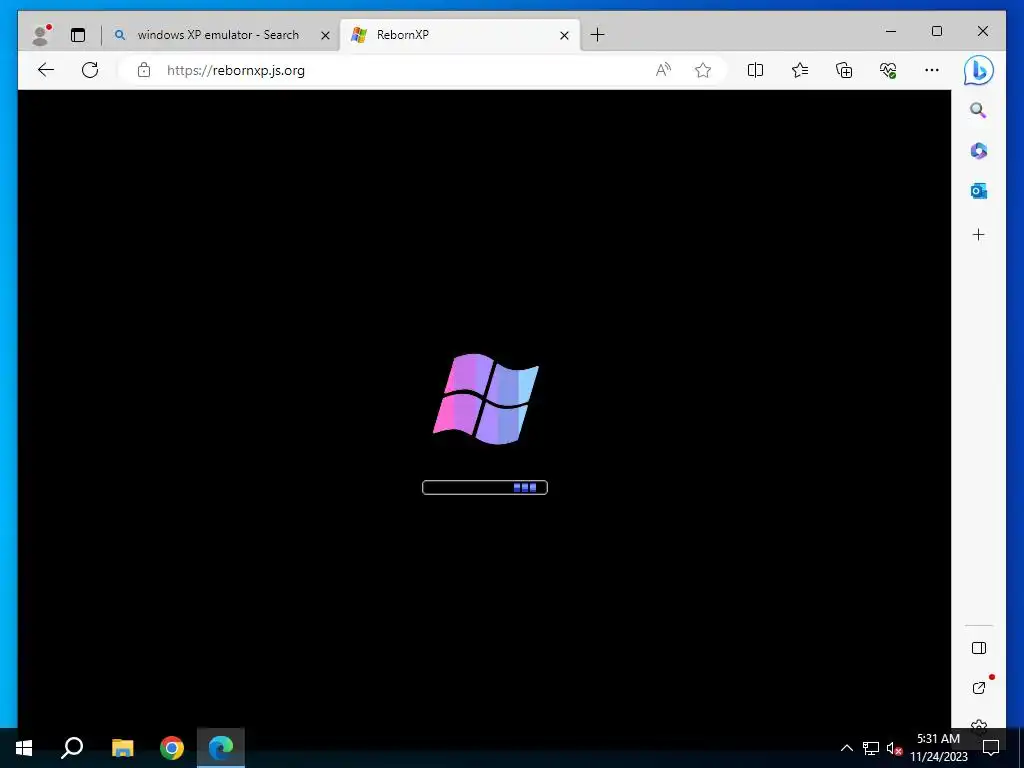The image size is (1024, 768).
Task: Click the muted volume tray icon
Action: [x=894, y=748]
